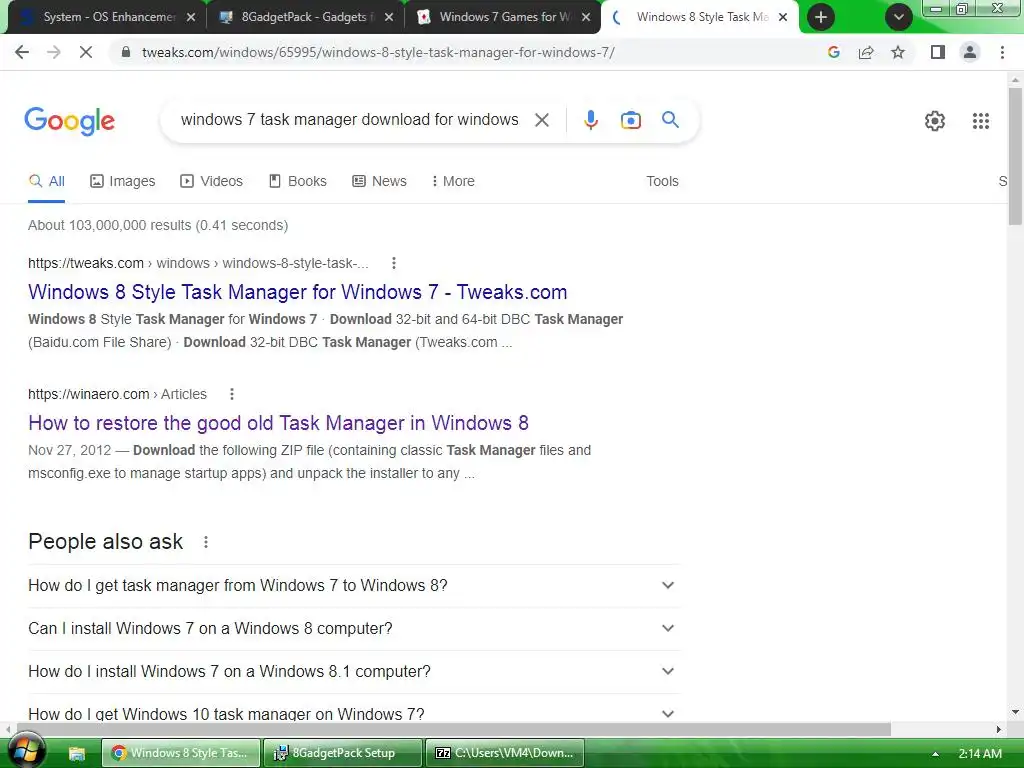Image resolution: width=1024 pixels, height=768 pixels.
Task: Open Windows Explorer from taskbar
Action: [x=77, y=753]
